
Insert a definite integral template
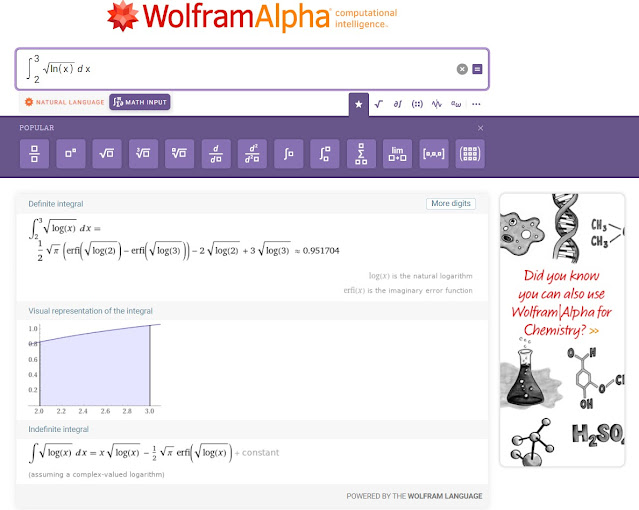[x=325, y=154]
